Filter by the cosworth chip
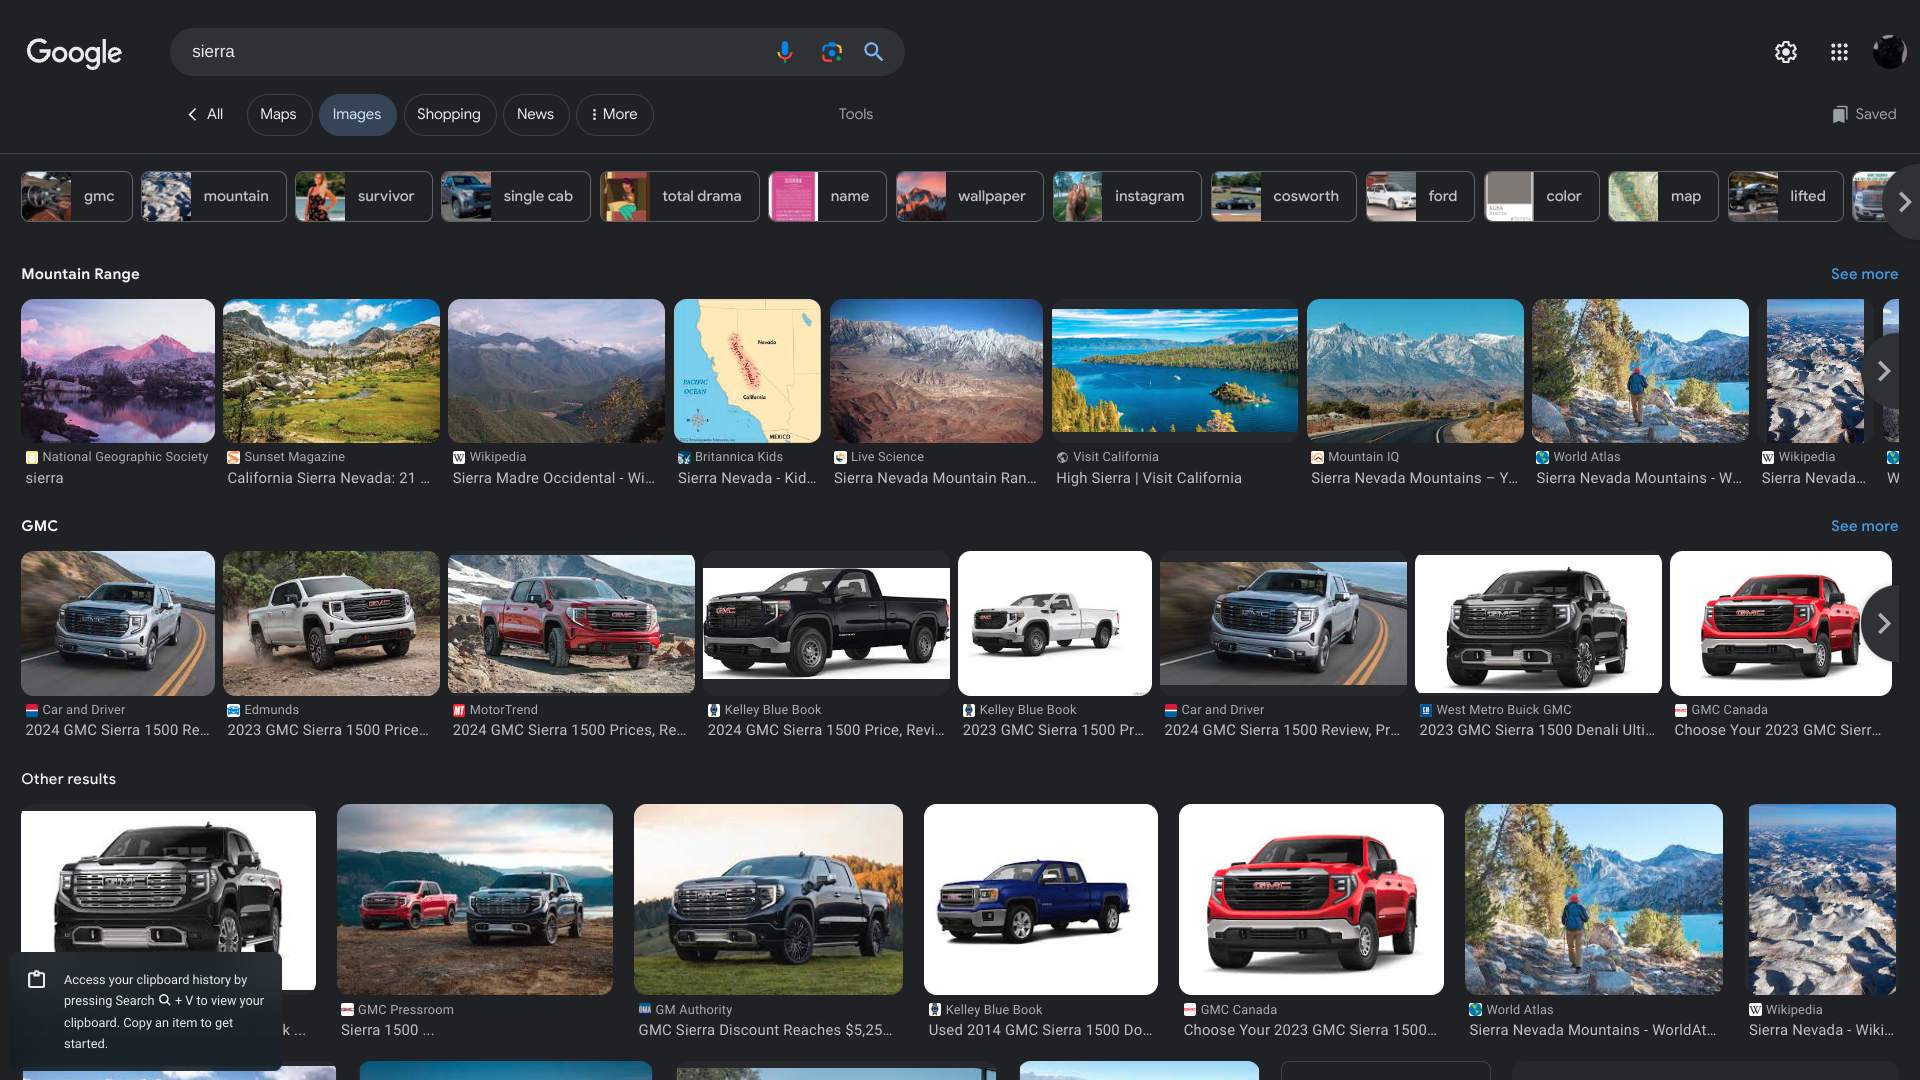This screenshot has height=1080, width=1920. pyautogui.click(x=1283, y=196)
